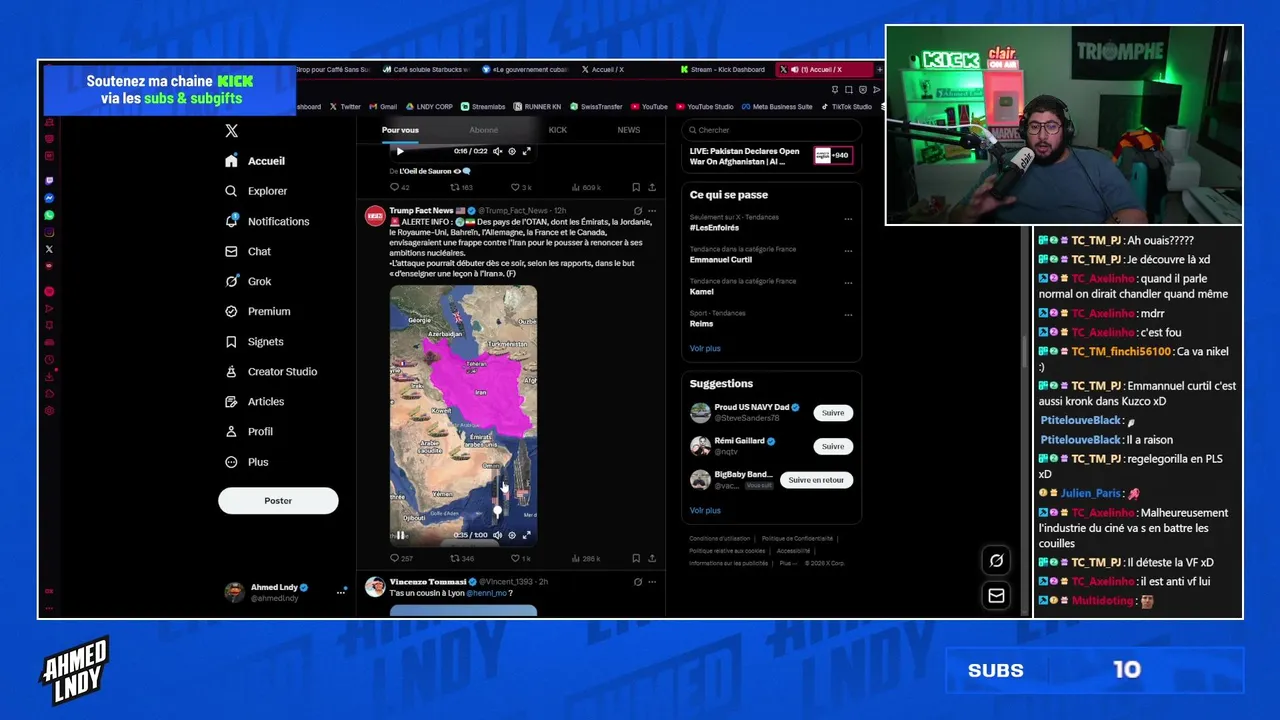Viewport: 1280px width, 720px height.
Task: Reply to the Trump Fact News post (257)
Action: point(401,558)
